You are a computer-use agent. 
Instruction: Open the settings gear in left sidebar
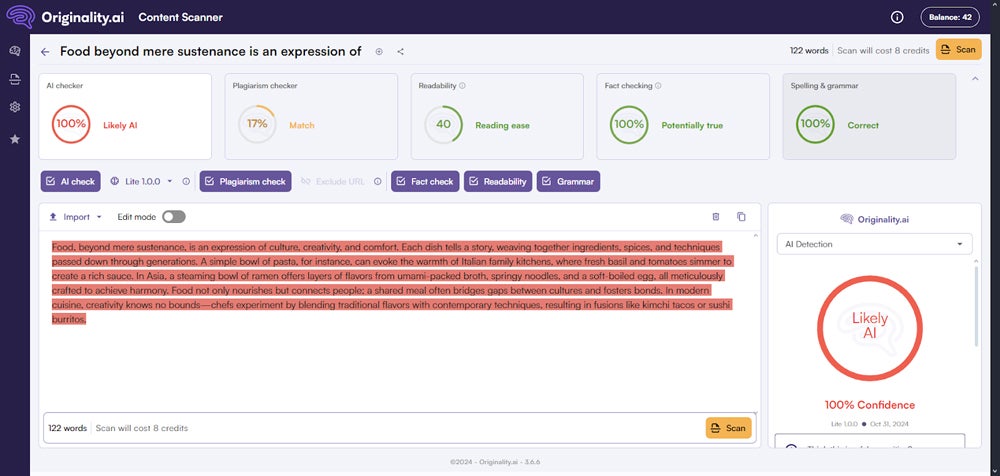tap(15, 107)
